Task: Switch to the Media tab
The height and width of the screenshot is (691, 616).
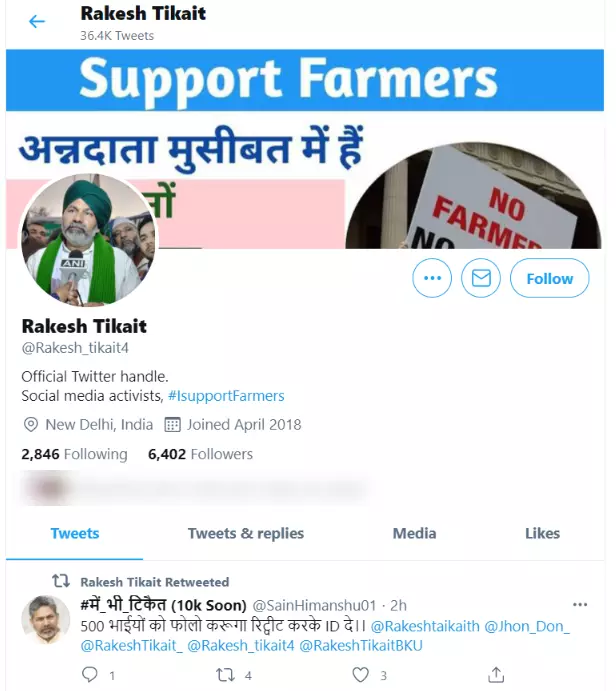Action: pos(414,534)
